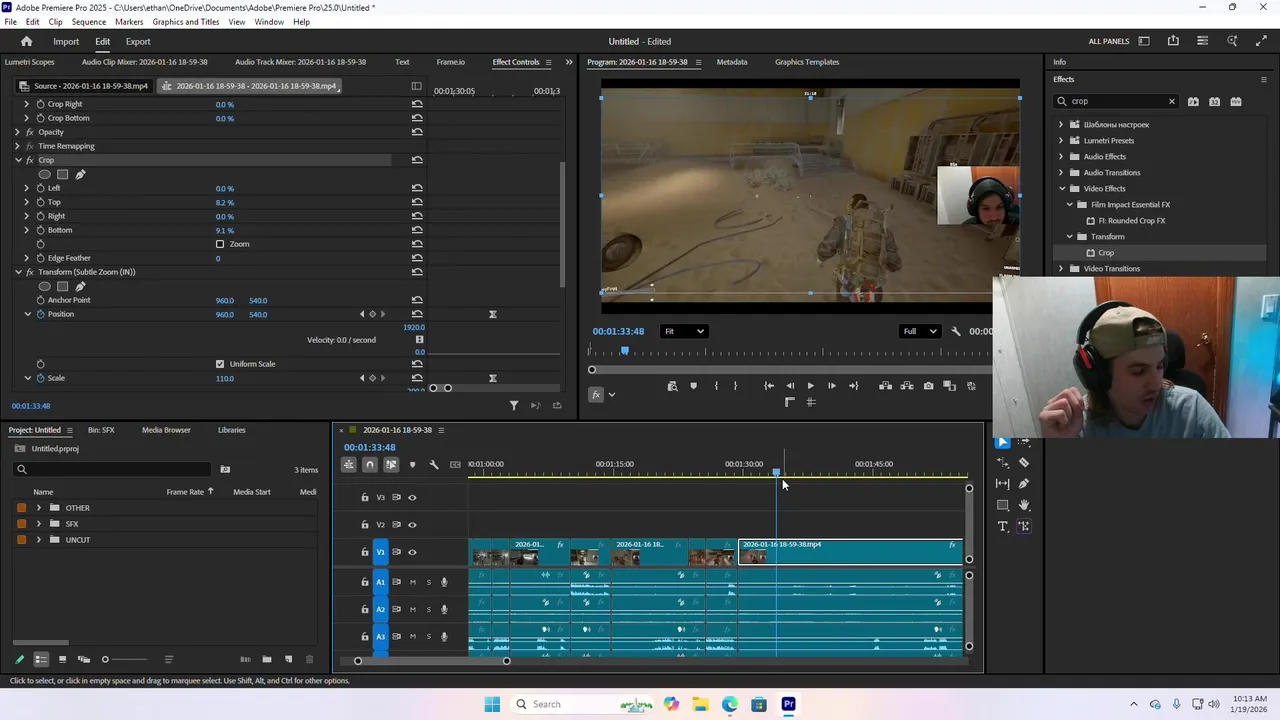Expand the Video Transitions folder
Viewport: 1280px width, 720px height.
(1061, 269)
